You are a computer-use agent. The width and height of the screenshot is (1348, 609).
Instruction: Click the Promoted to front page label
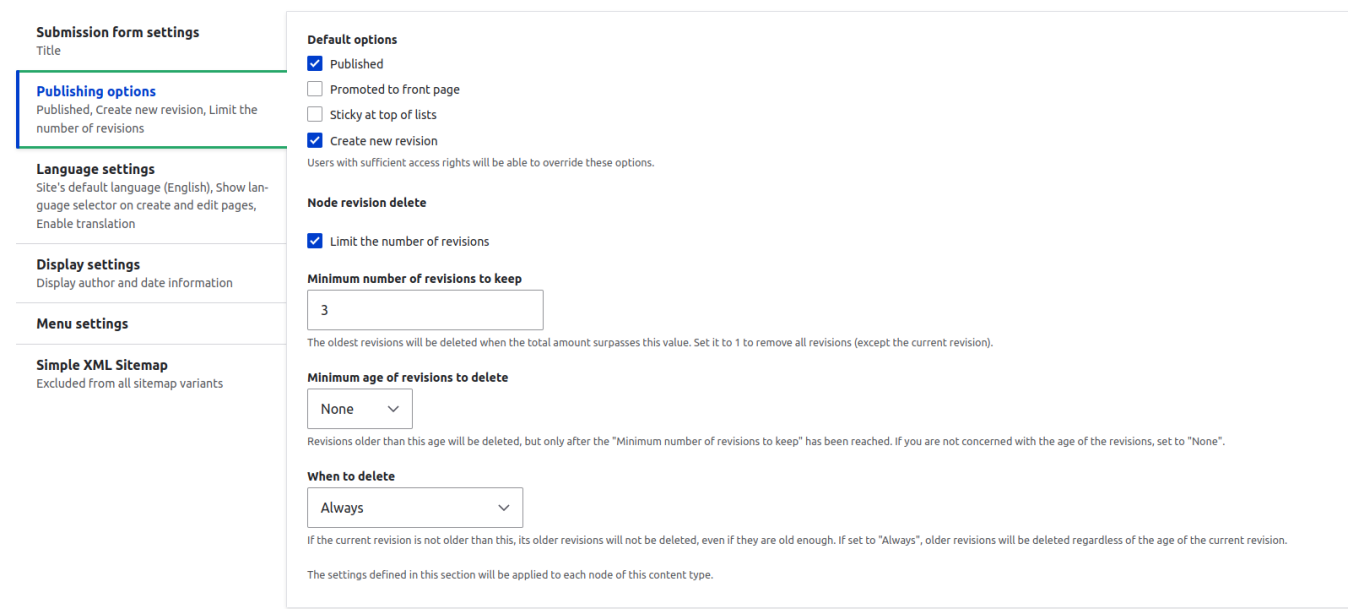(x=395, y=89)
